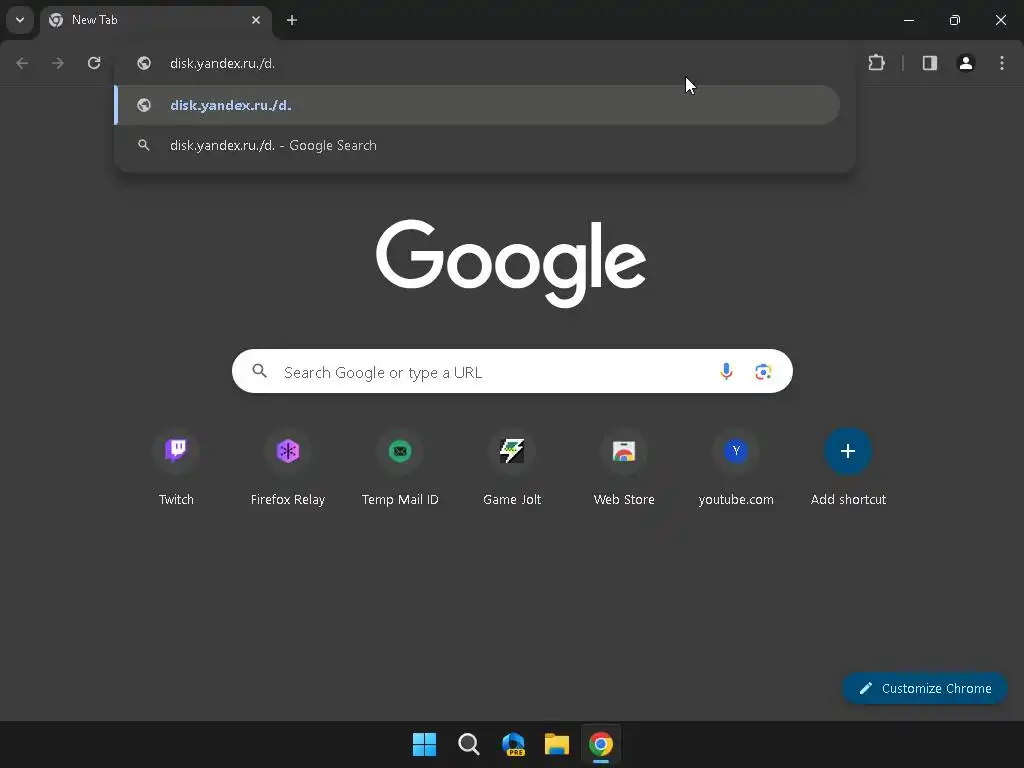
Task: Click the Add shortcut plus button
Action: click(848, 451)
